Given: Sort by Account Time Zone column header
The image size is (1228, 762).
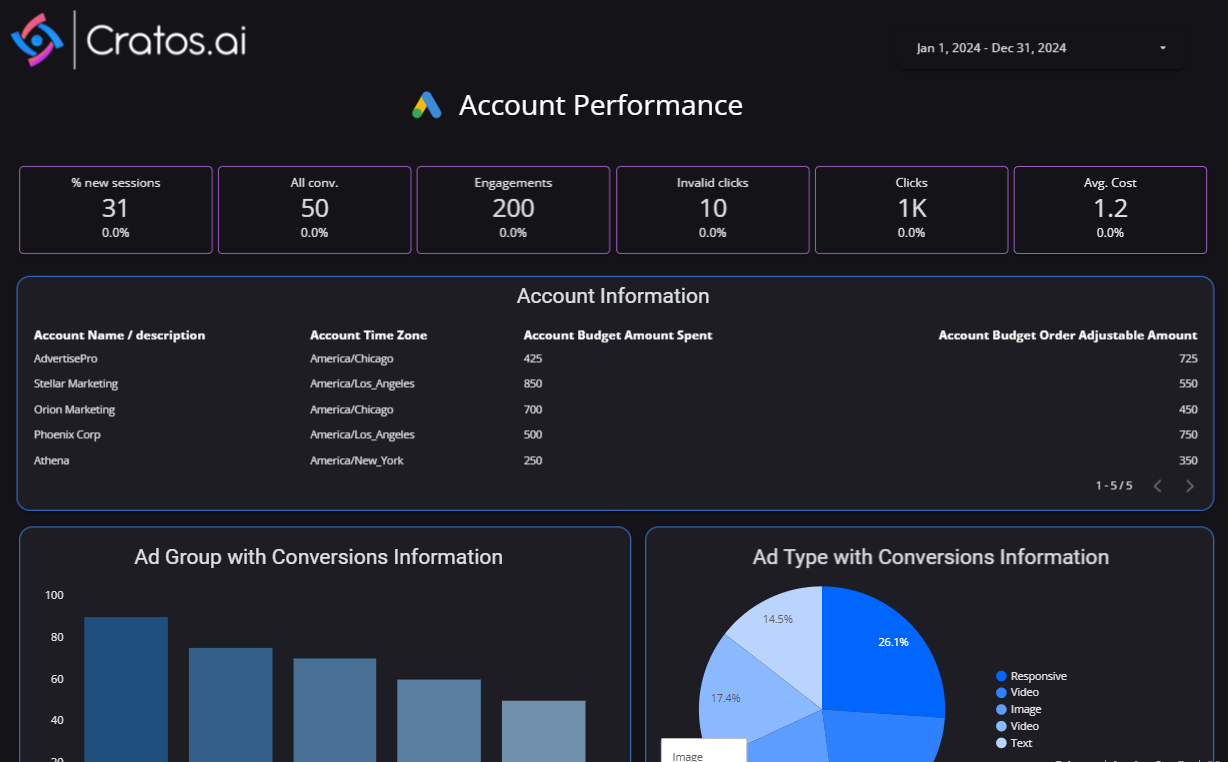Looking at the screenshot, I should (368, 335).
